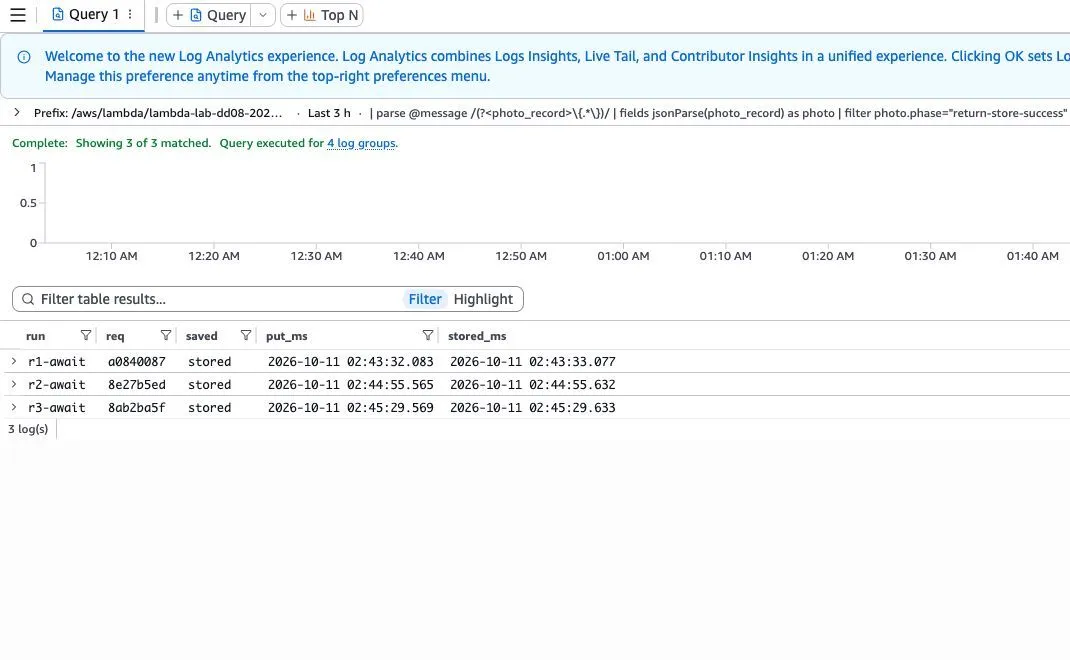Sort by the saved column header
The image size is (1070, 660).
(x=201, y=336)
